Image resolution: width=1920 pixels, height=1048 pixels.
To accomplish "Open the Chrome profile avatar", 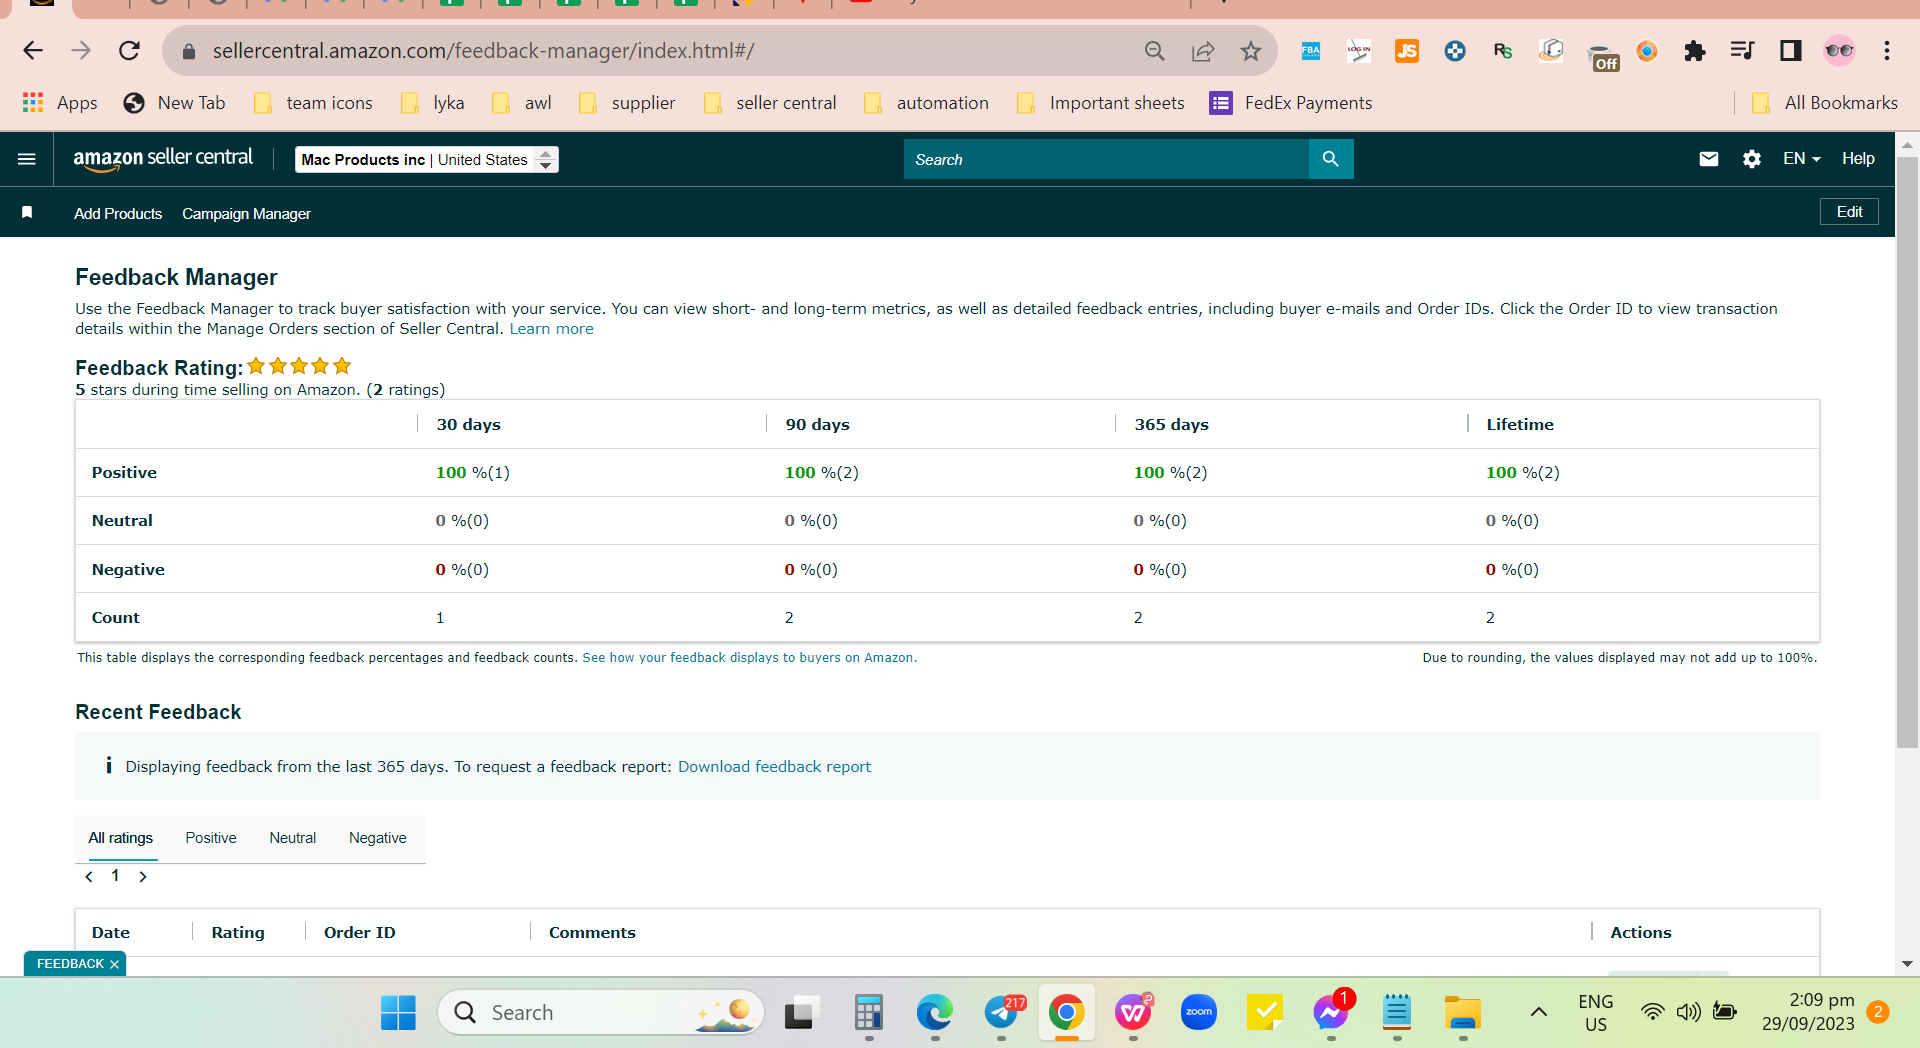I will click(1839, 50).
